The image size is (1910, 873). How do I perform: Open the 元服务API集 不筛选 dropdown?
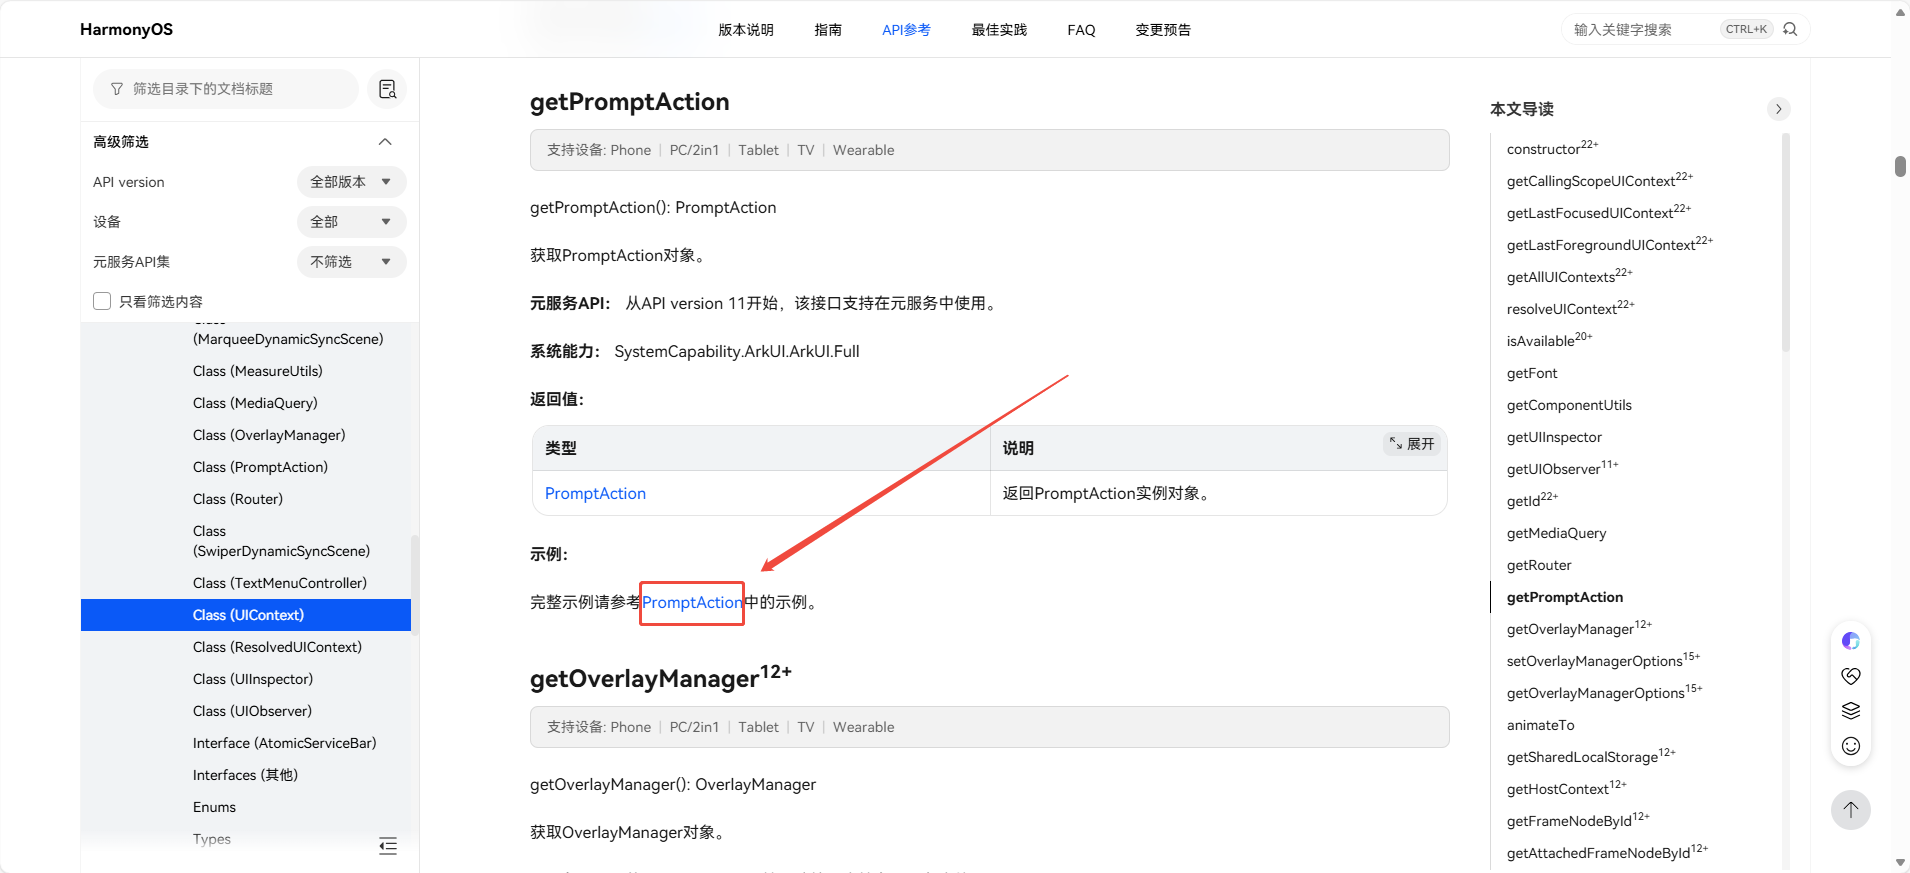pos(351,262)
